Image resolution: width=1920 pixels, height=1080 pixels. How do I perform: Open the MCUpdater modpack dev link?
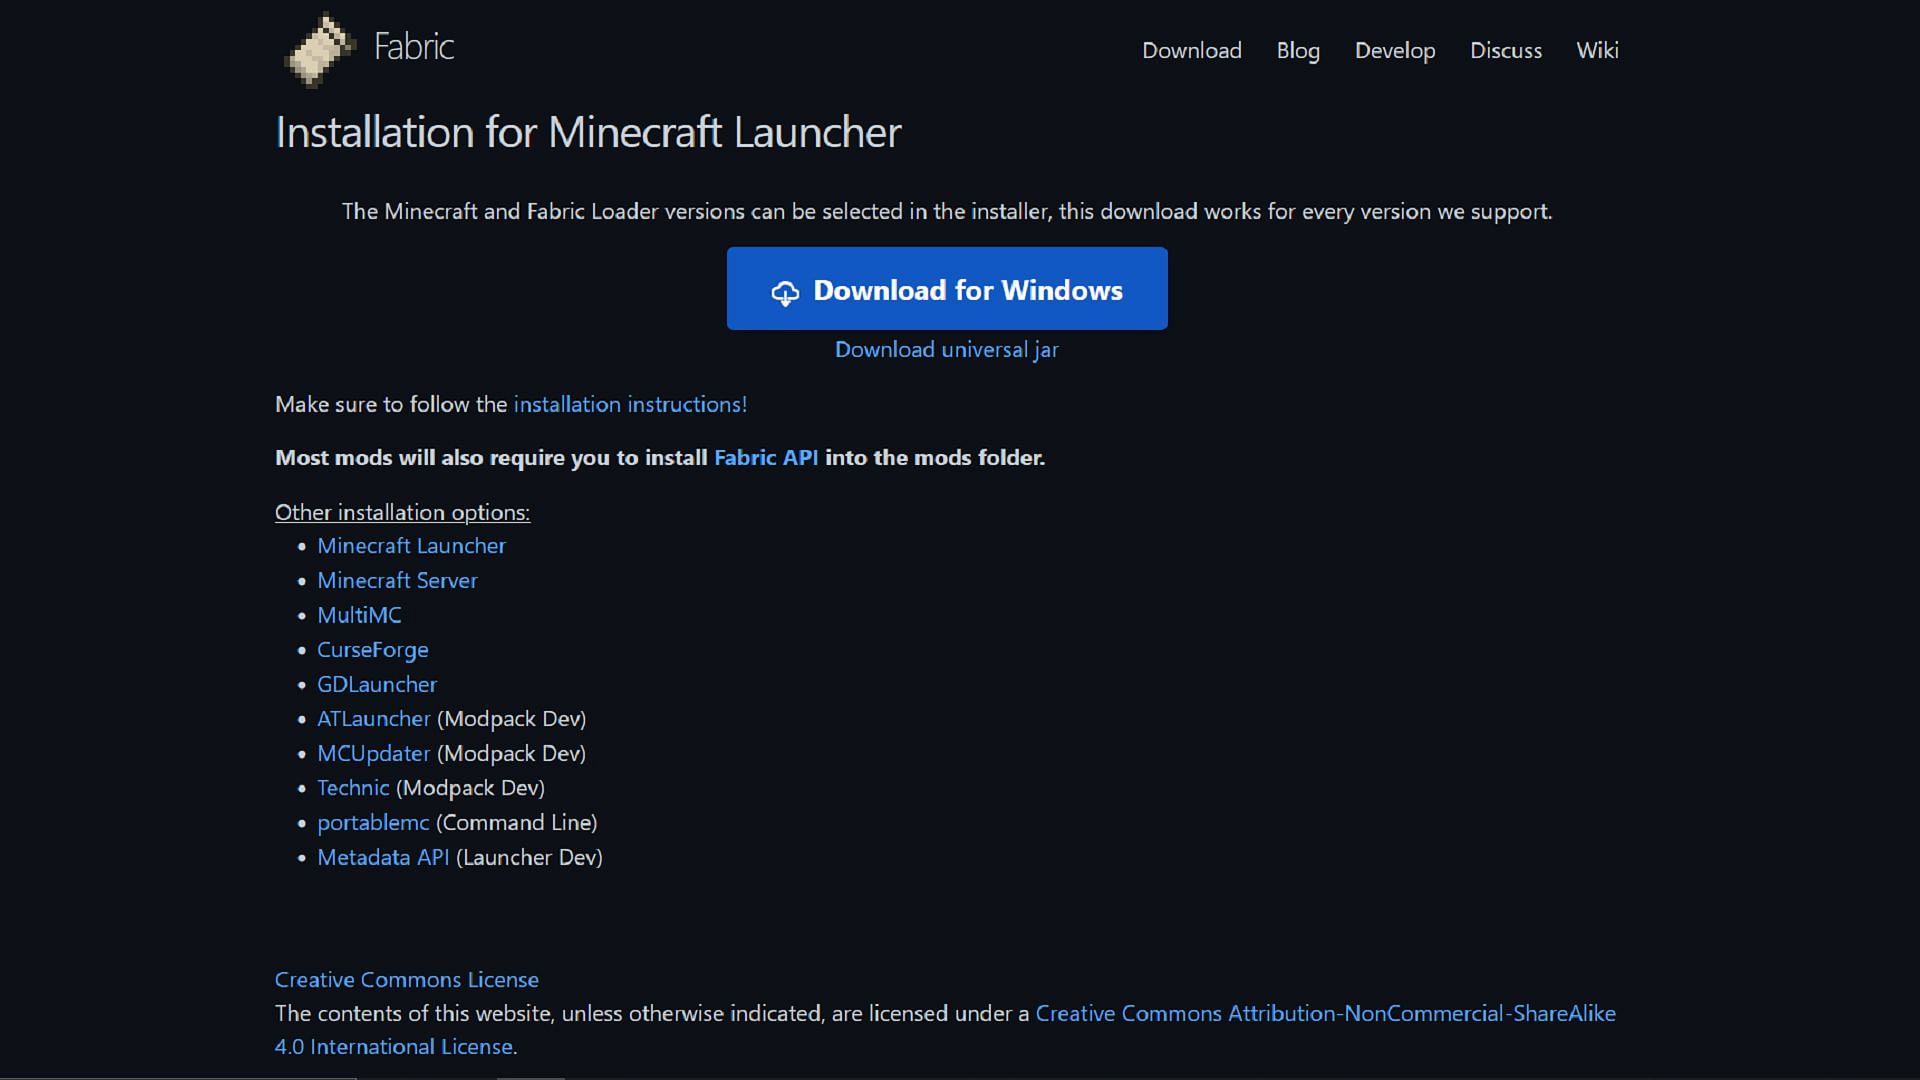373,753
